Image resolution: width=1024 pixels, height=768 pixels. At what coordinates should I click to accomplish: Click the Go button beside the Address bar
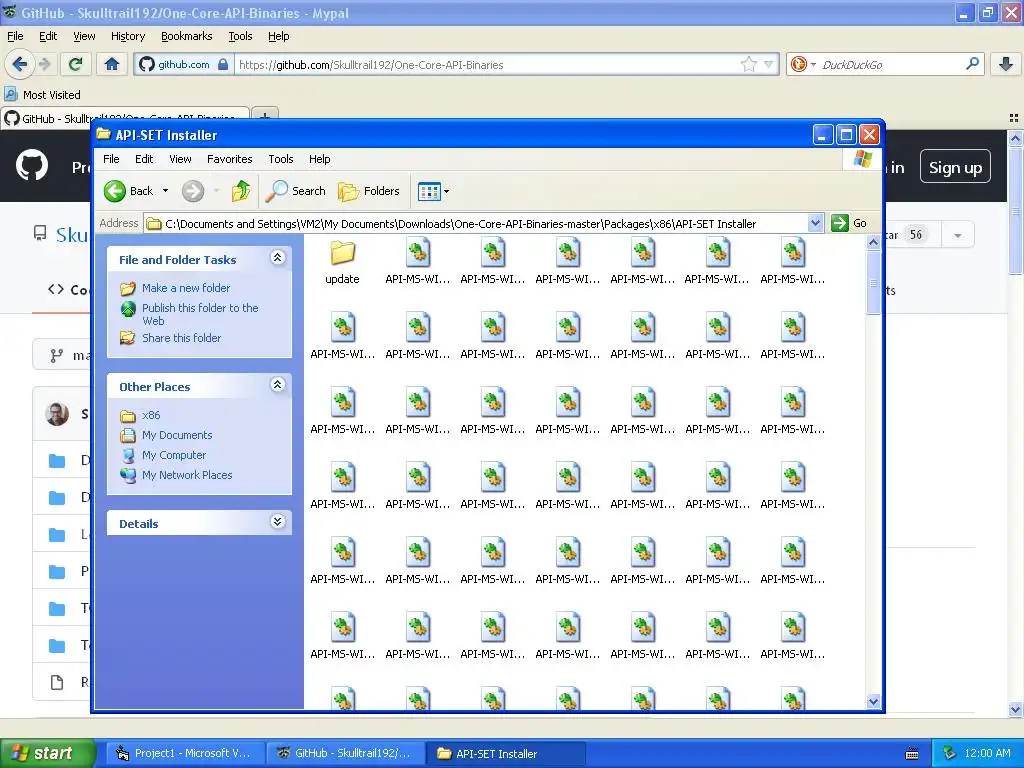[x=850, y=223]
